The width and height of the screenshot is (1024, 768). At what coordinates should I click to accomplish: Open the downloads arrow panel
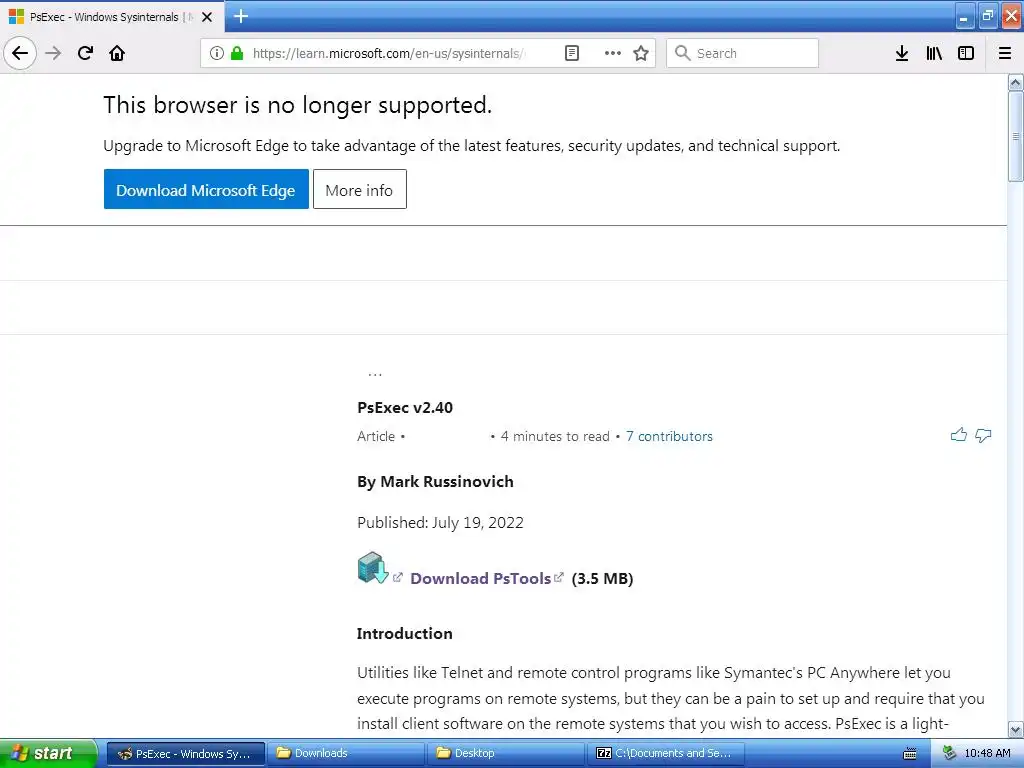[x=902, y=53]
